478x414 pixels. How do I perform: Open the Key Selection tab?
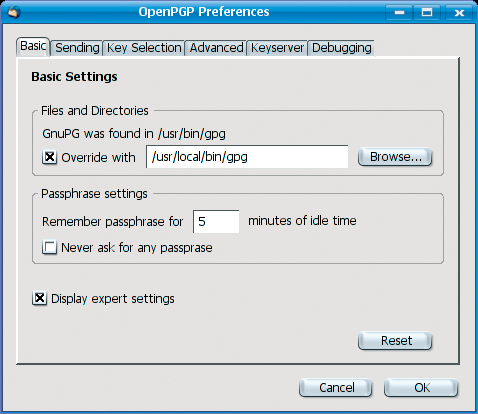144,48
